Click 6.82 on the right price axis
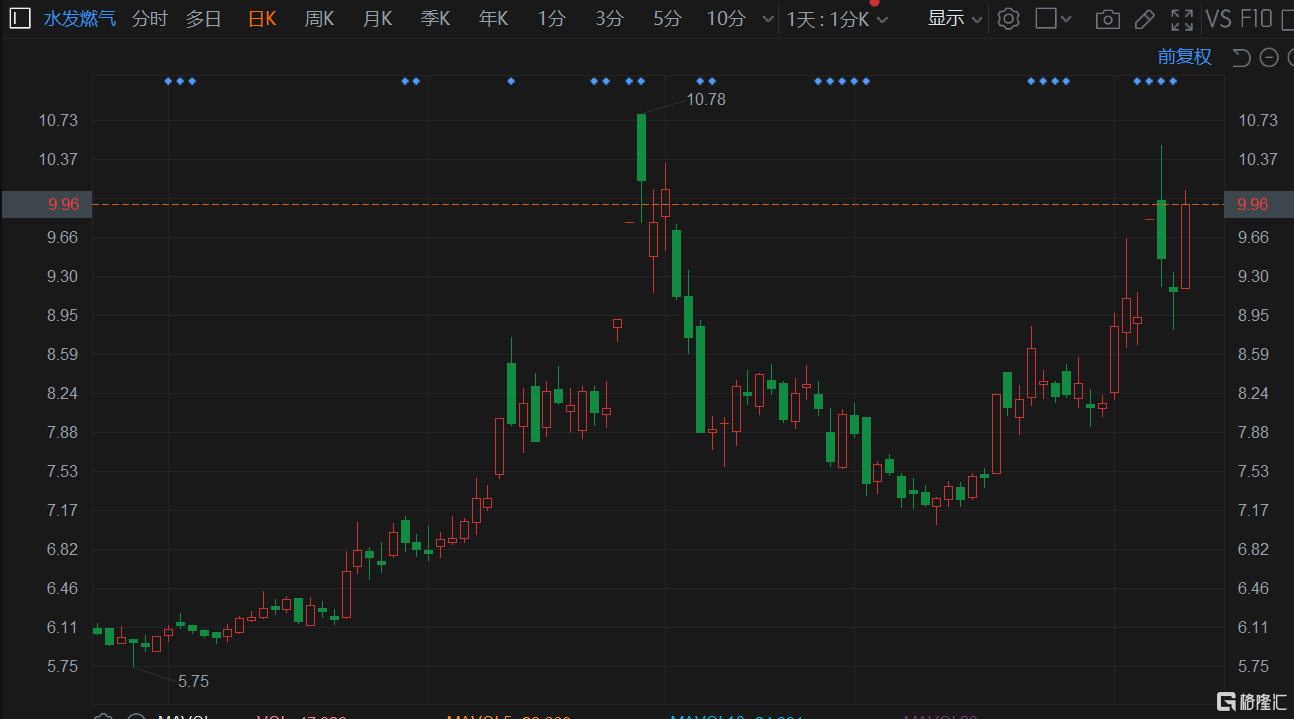1294x719 pixels. 1254,549
